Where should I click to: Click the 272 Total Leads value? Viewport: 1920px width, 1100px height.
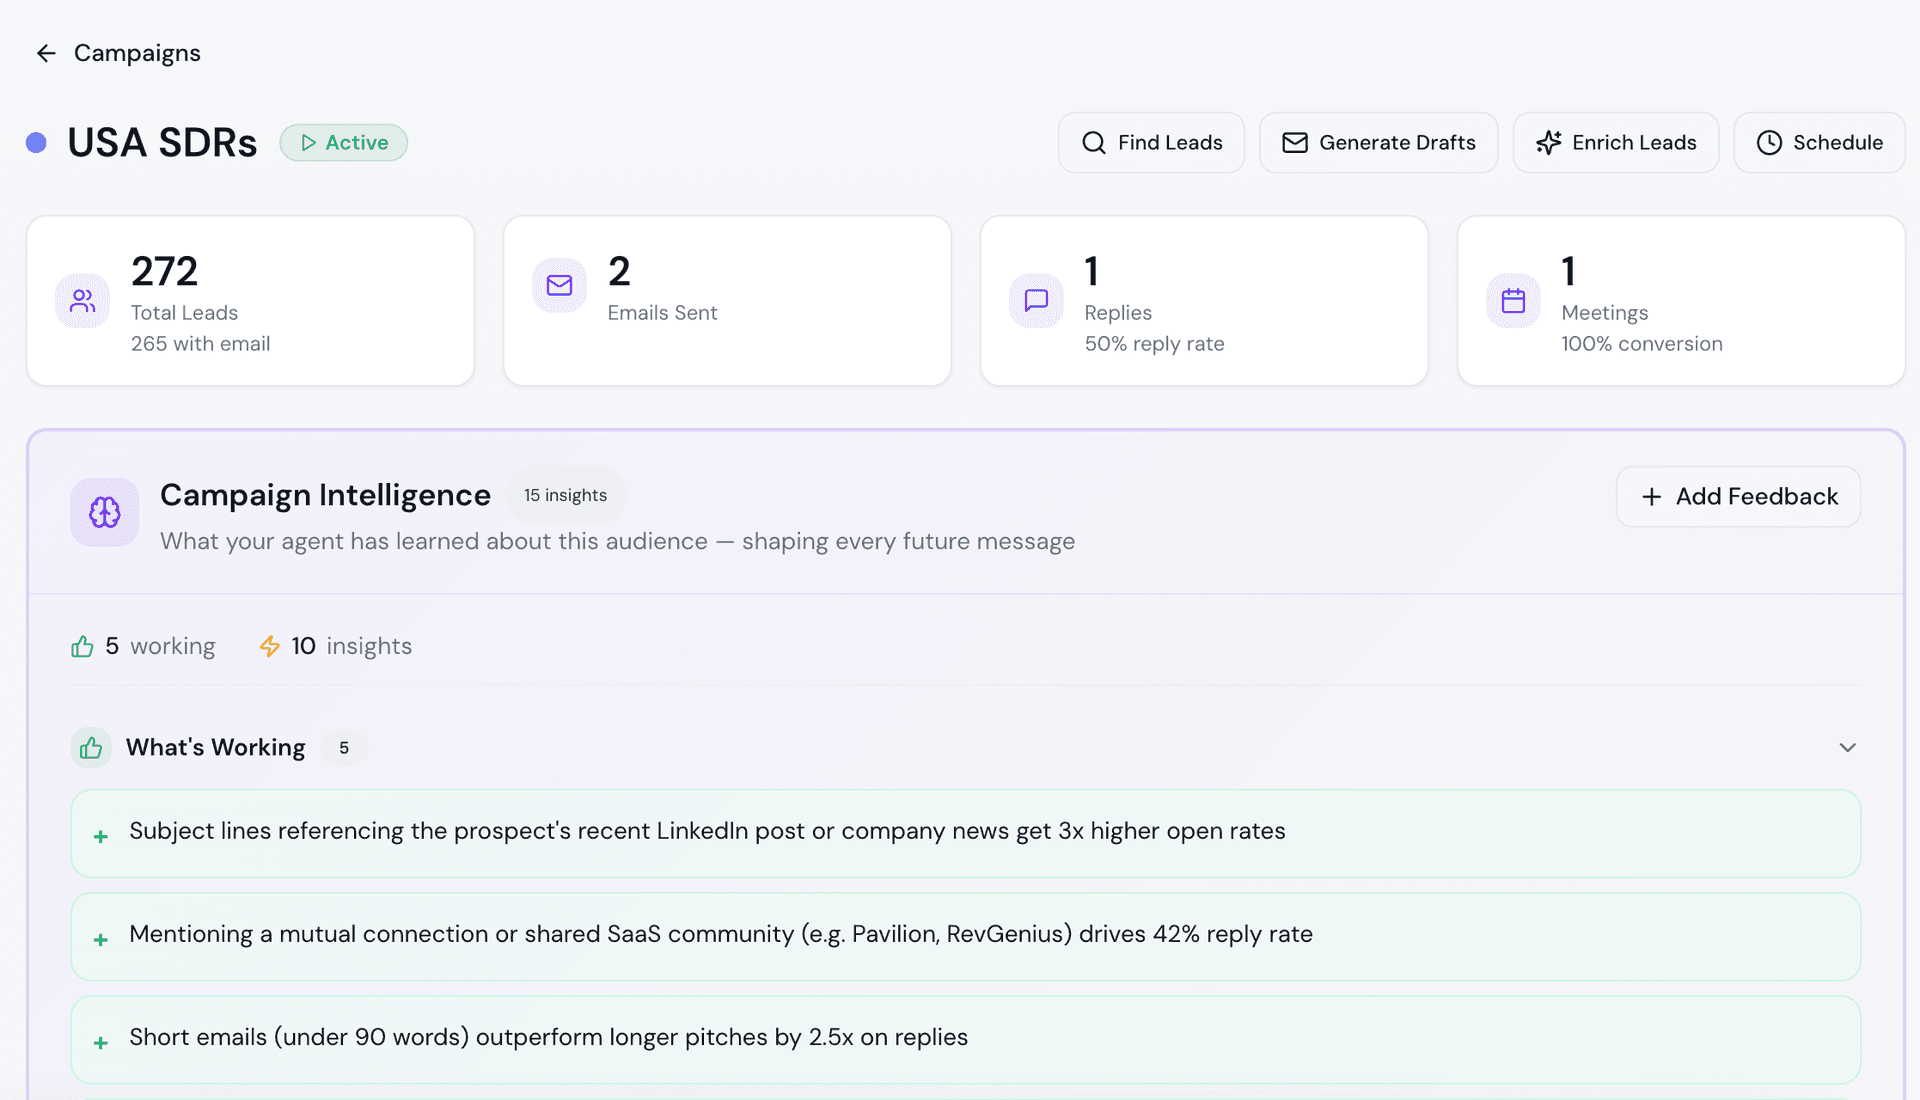coord(164,271)
